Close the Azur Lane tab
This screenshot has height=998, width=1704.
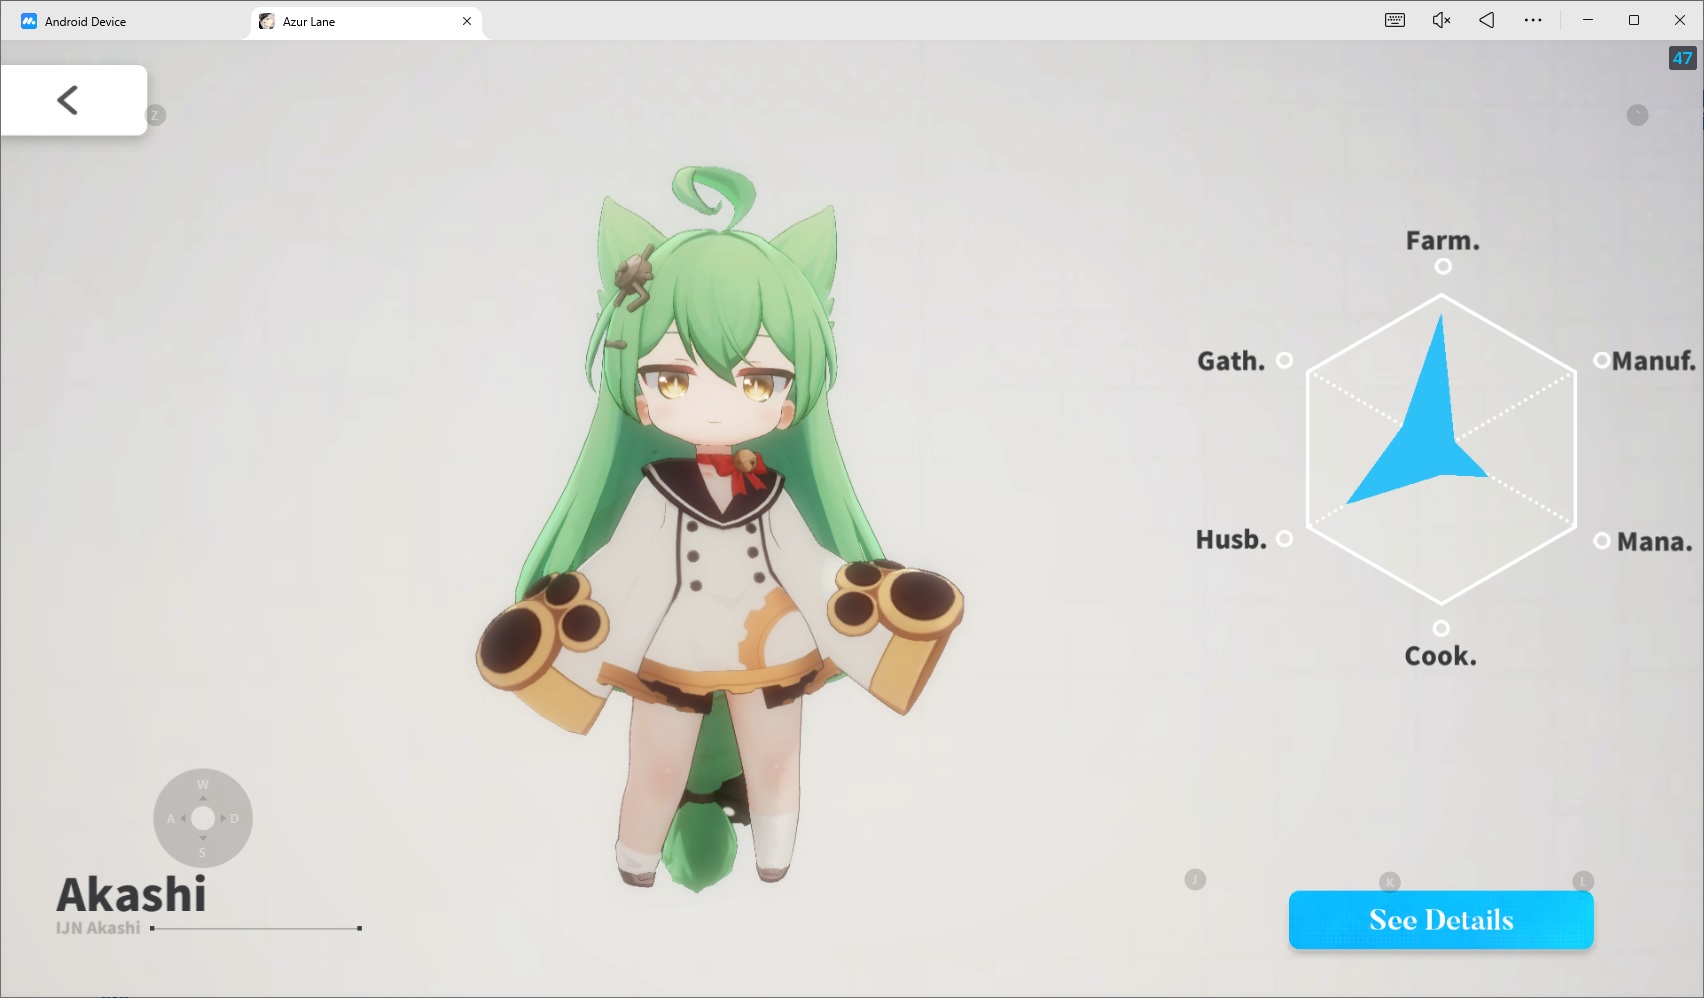point(467,21)
